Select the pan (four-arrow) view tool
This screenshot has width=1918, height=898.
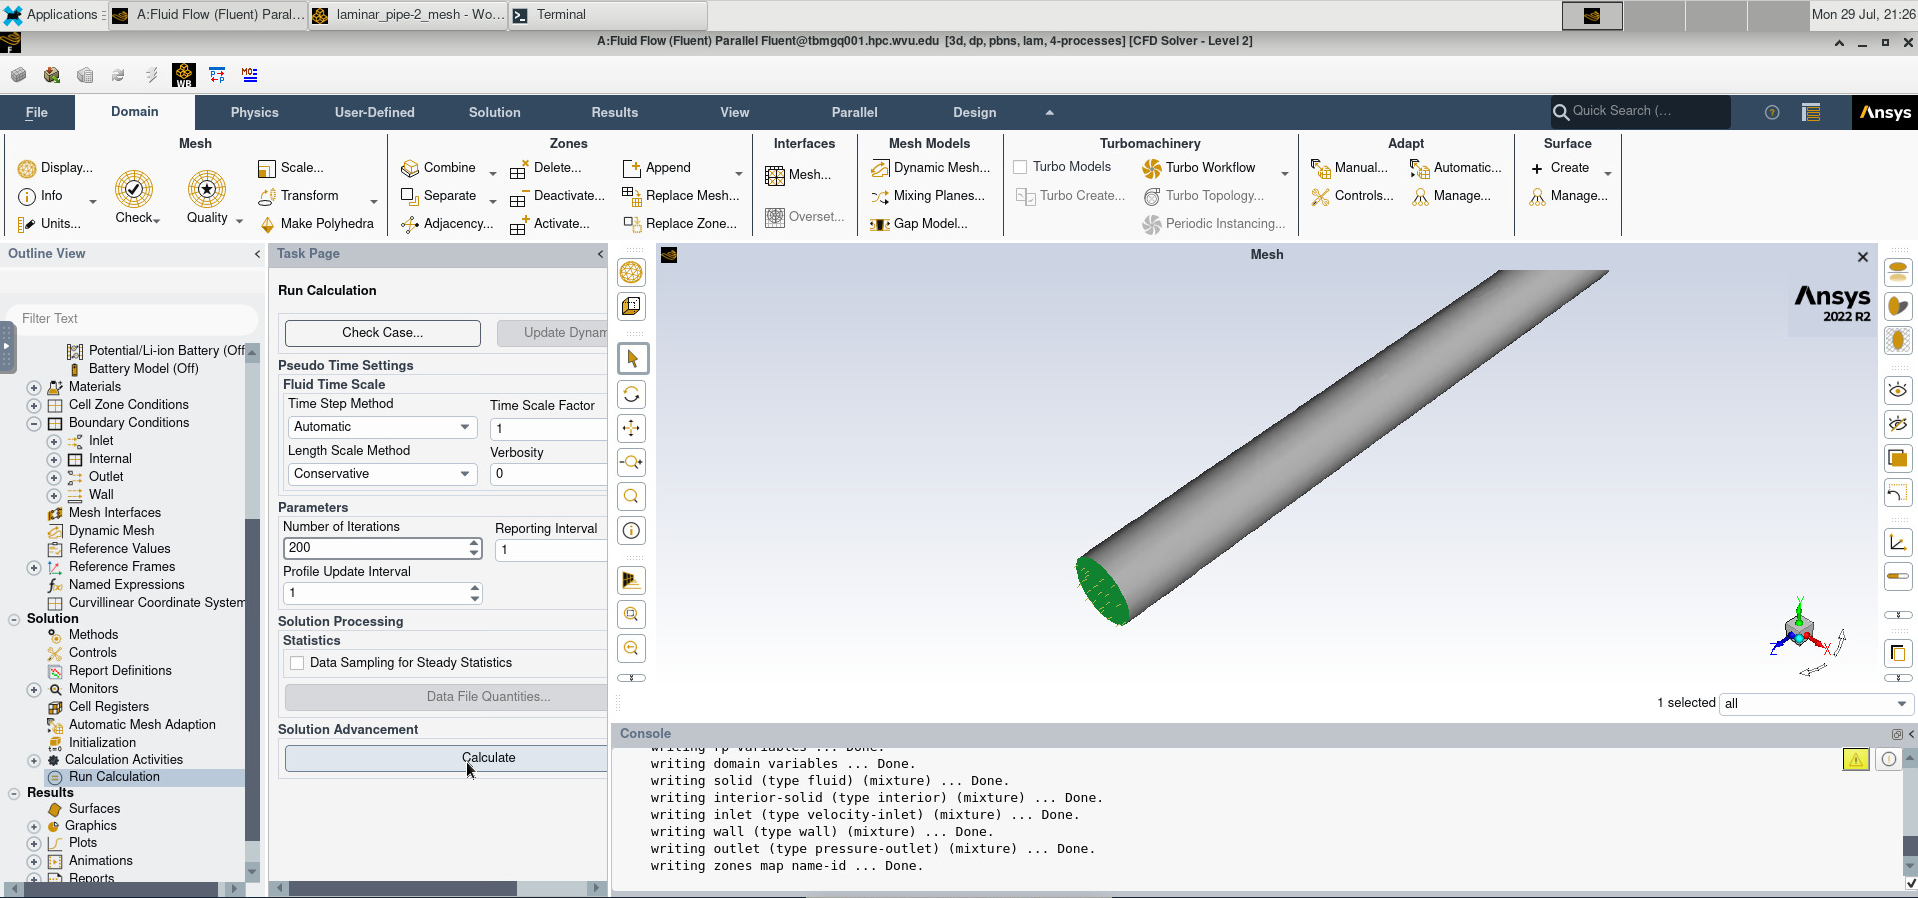631,428
